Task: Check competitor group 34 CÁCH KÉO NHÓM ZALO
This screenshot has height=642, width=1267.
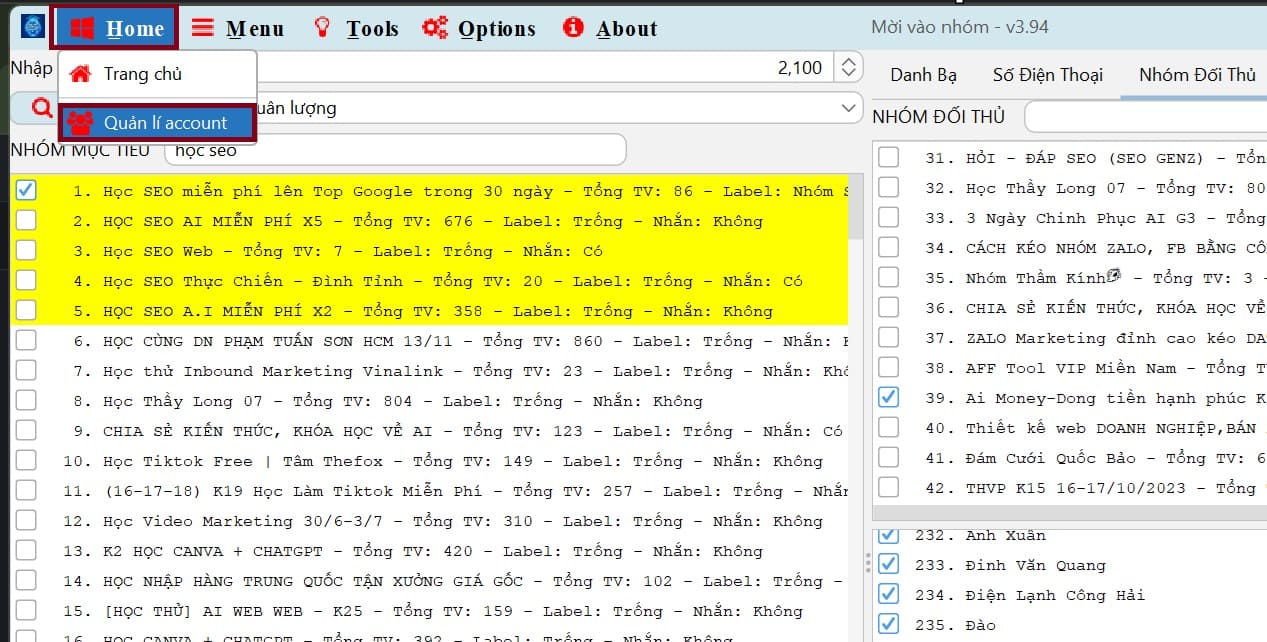Action: pos(888,247)
